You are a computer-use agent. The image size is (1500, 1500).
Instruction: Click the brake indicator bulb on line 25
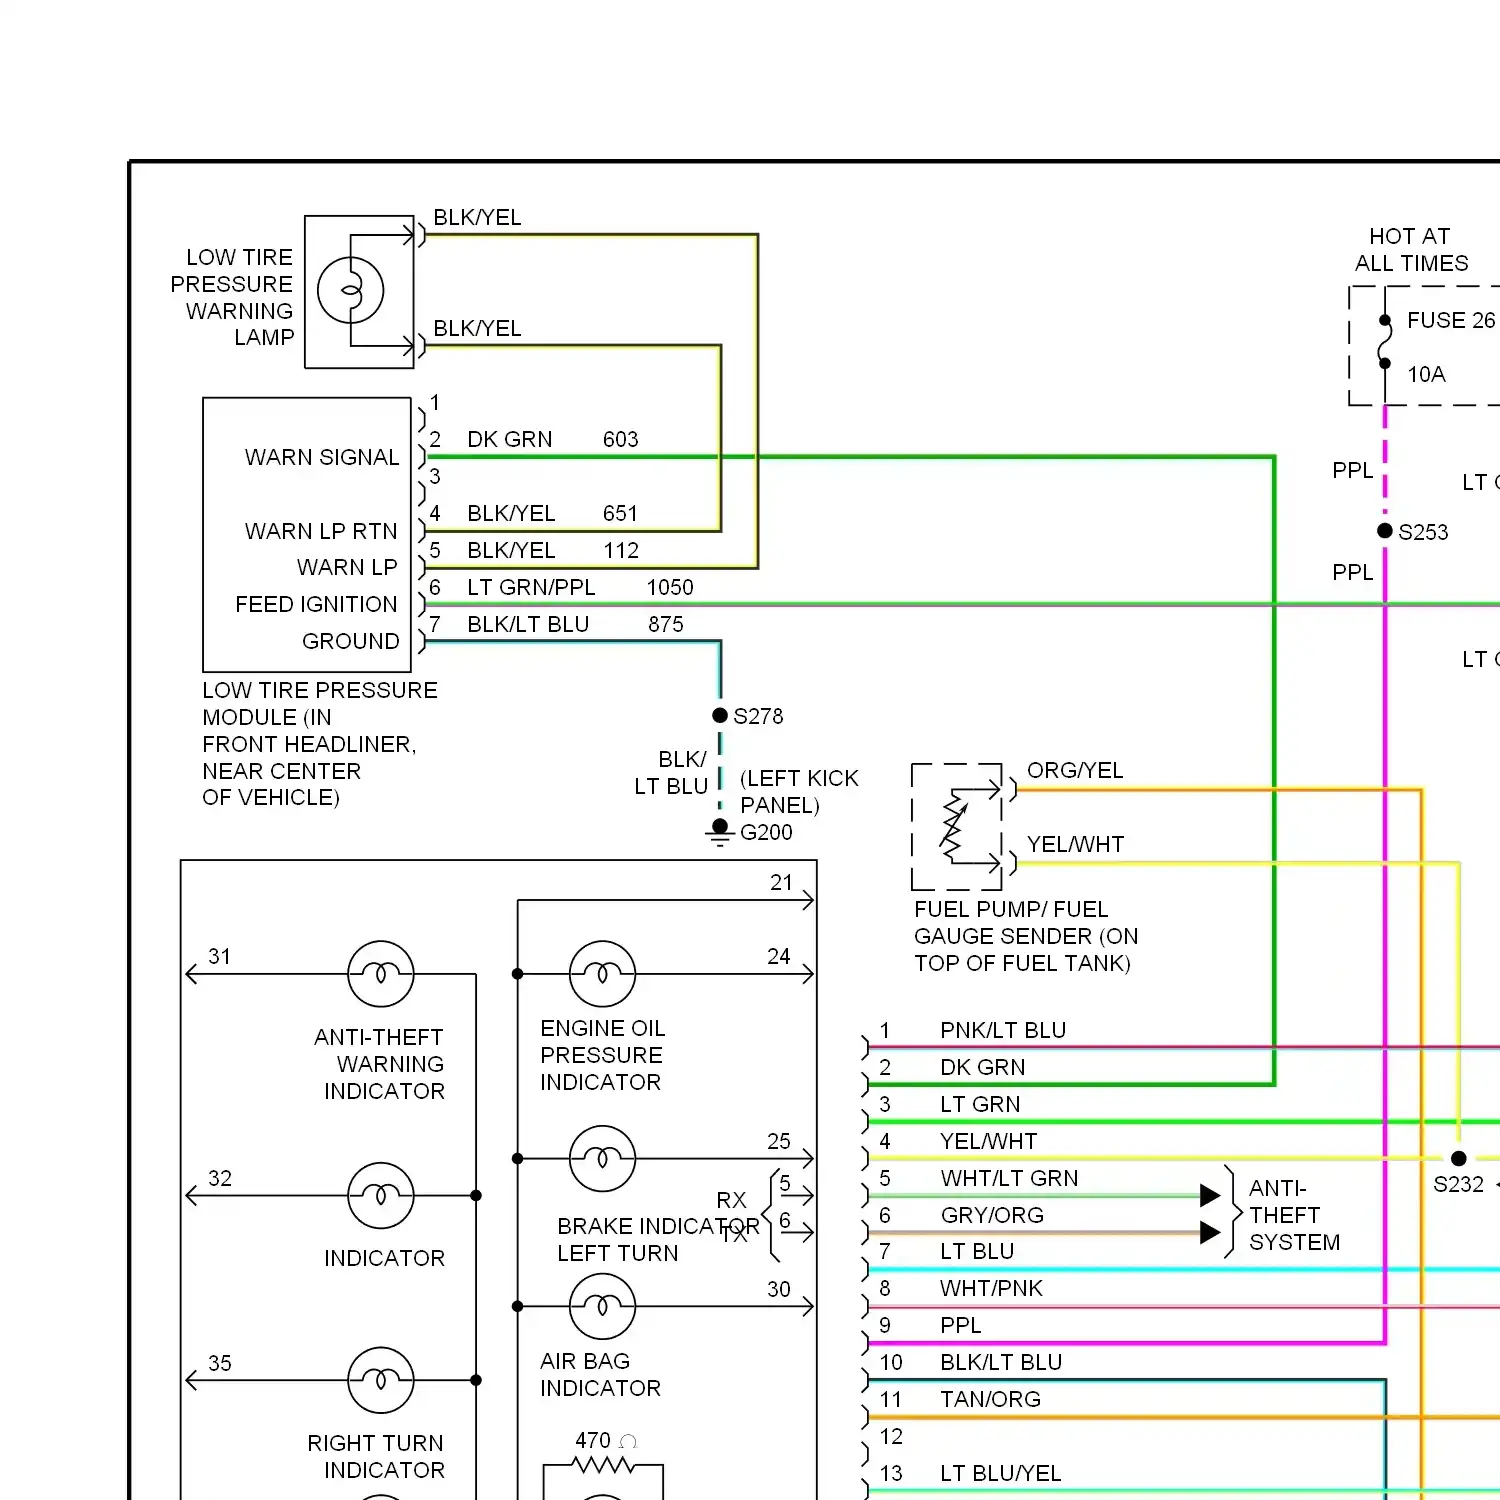(602, 1158)
